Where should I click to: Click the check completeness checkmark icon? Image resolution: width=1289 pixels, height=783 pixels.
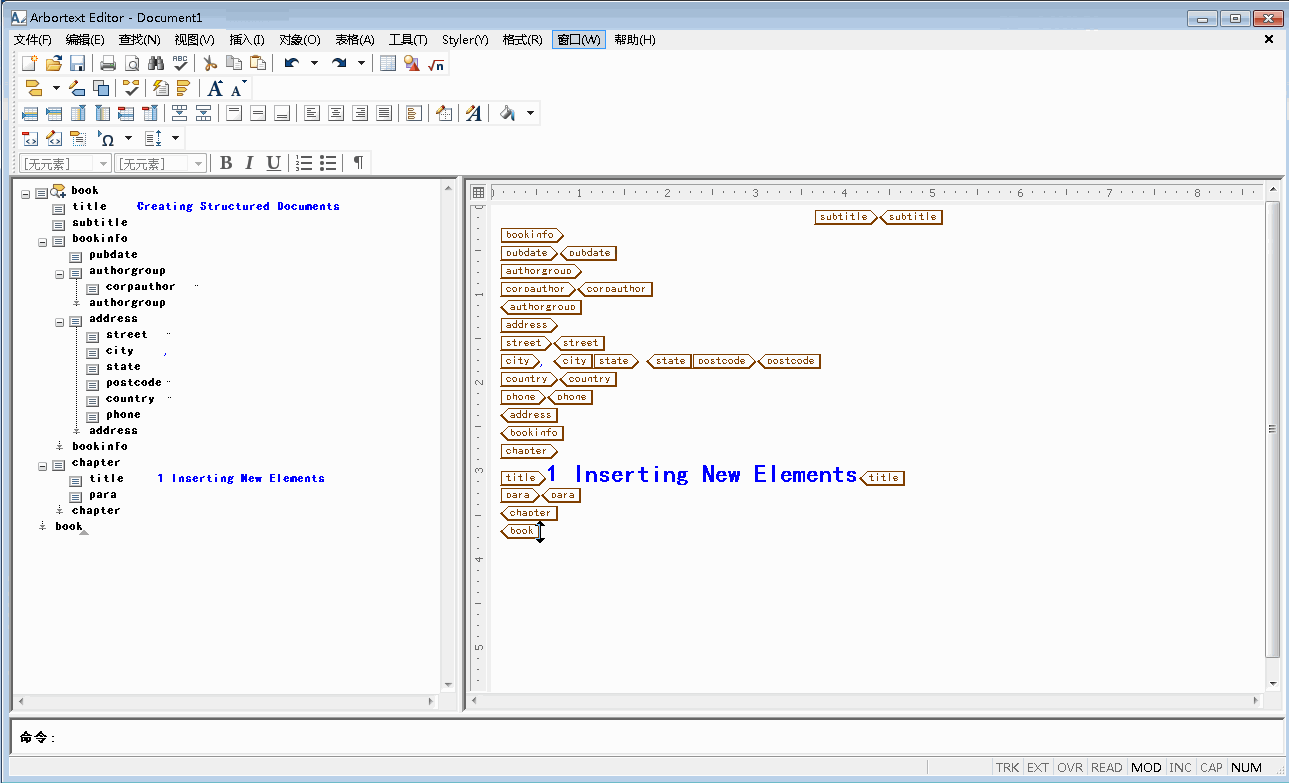tap(132, 88)
